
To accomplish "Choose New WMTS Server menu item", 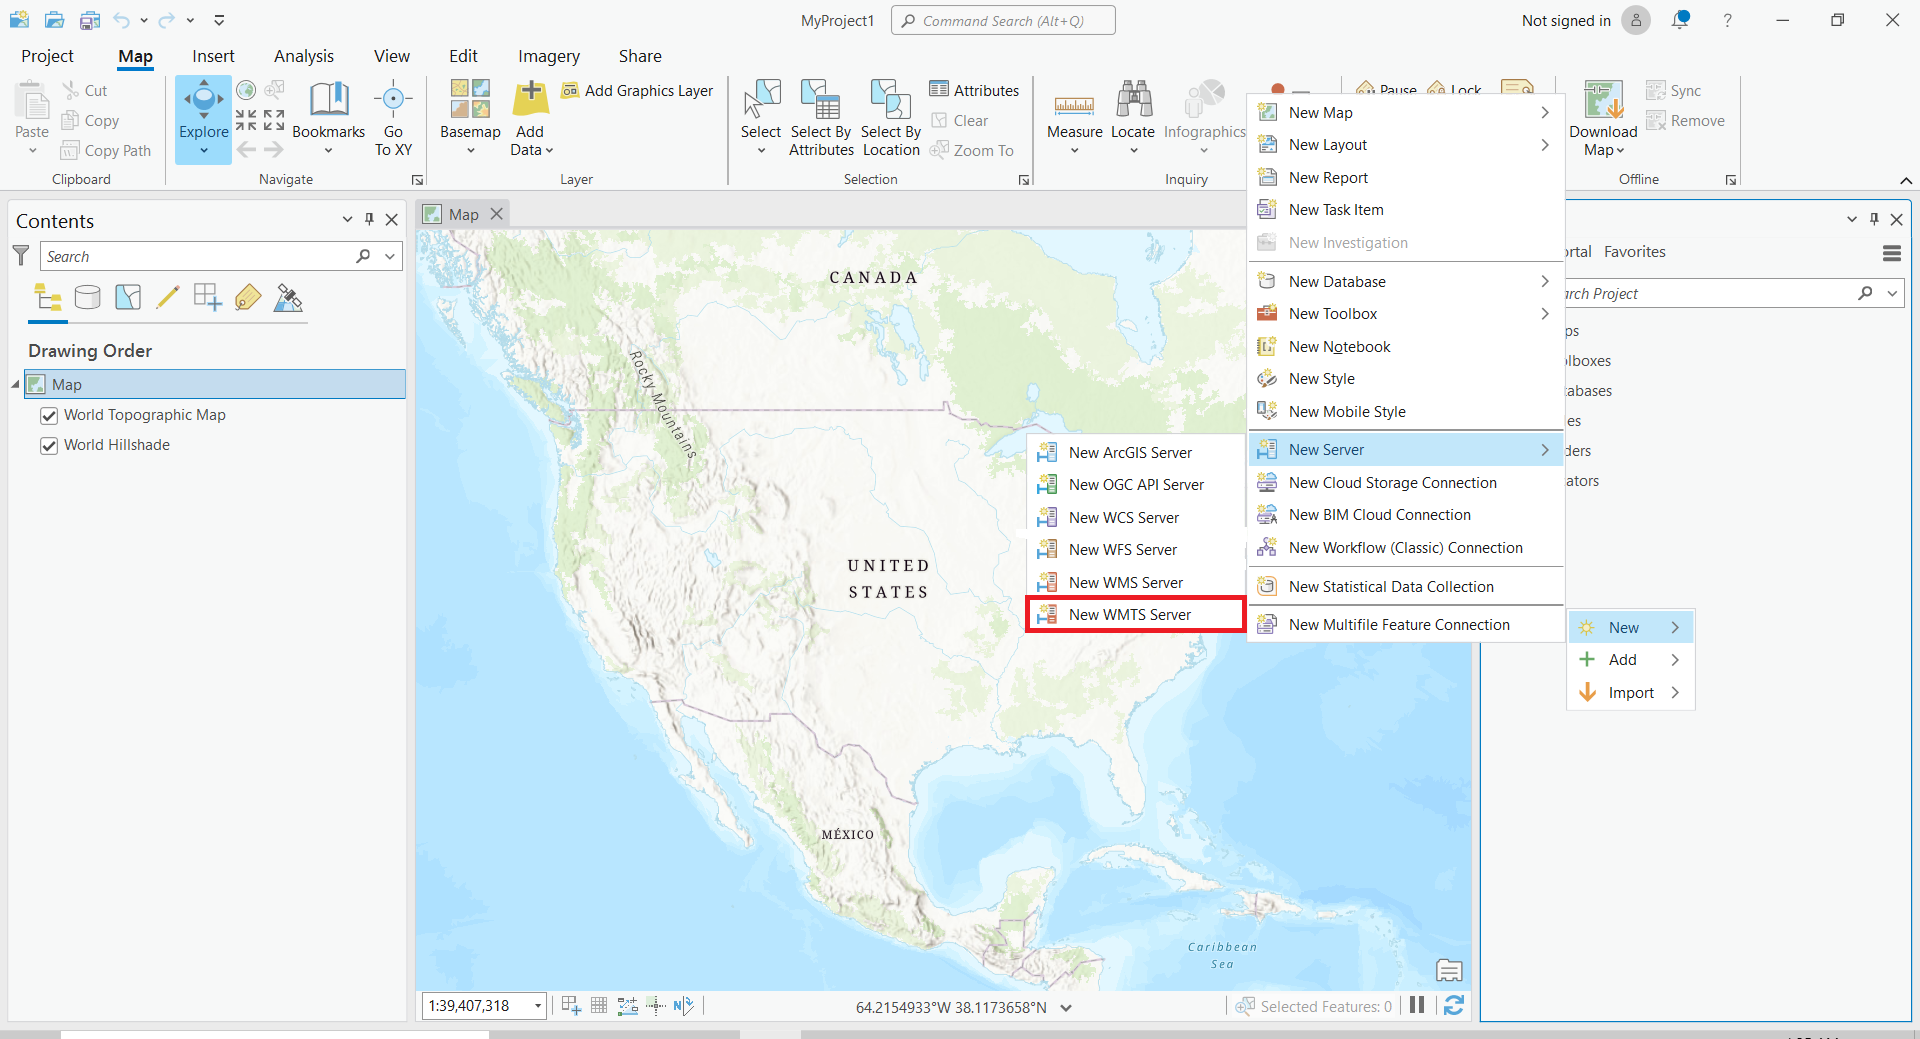I will pos(1130,615).
